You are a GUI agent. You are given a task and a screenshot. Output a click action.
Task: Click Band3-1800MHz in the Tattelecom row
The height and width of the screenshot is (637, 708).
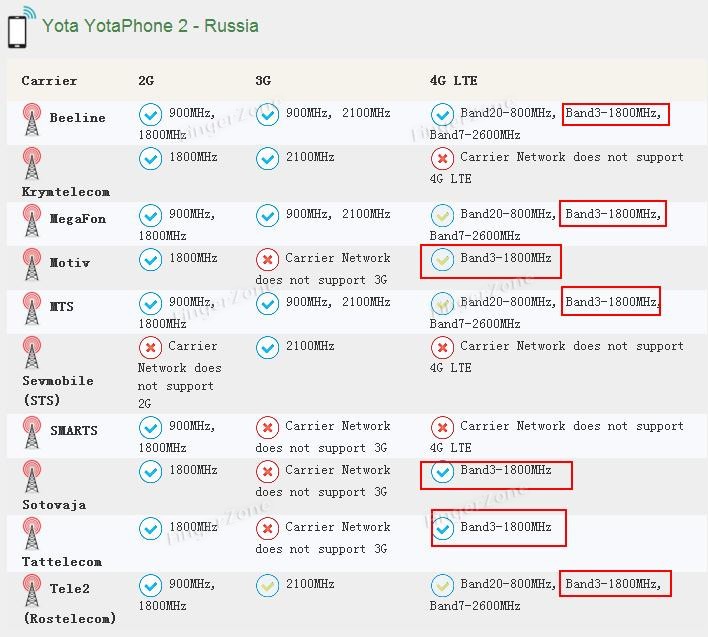[506, 527]
